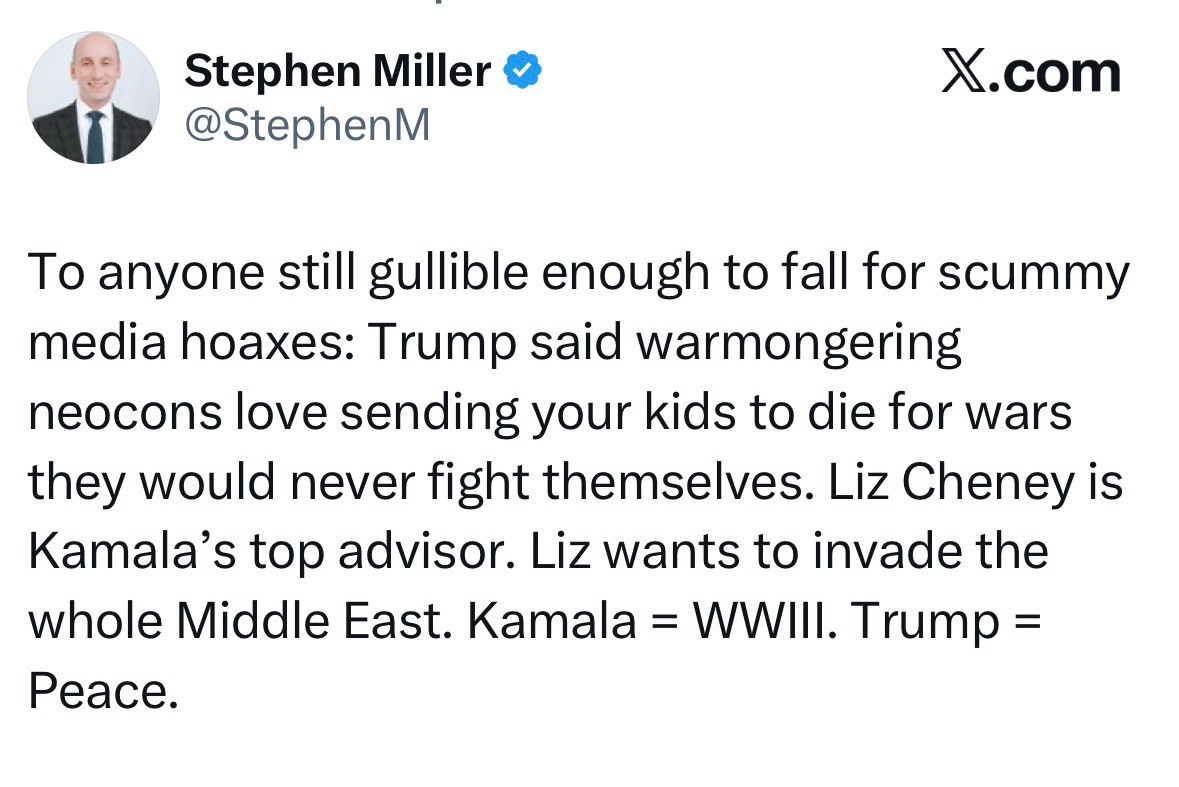Click the blue verified checkmark badge
Image resolution: width=1179 pixels, height=787 pixels.
[x=522, y=71]
